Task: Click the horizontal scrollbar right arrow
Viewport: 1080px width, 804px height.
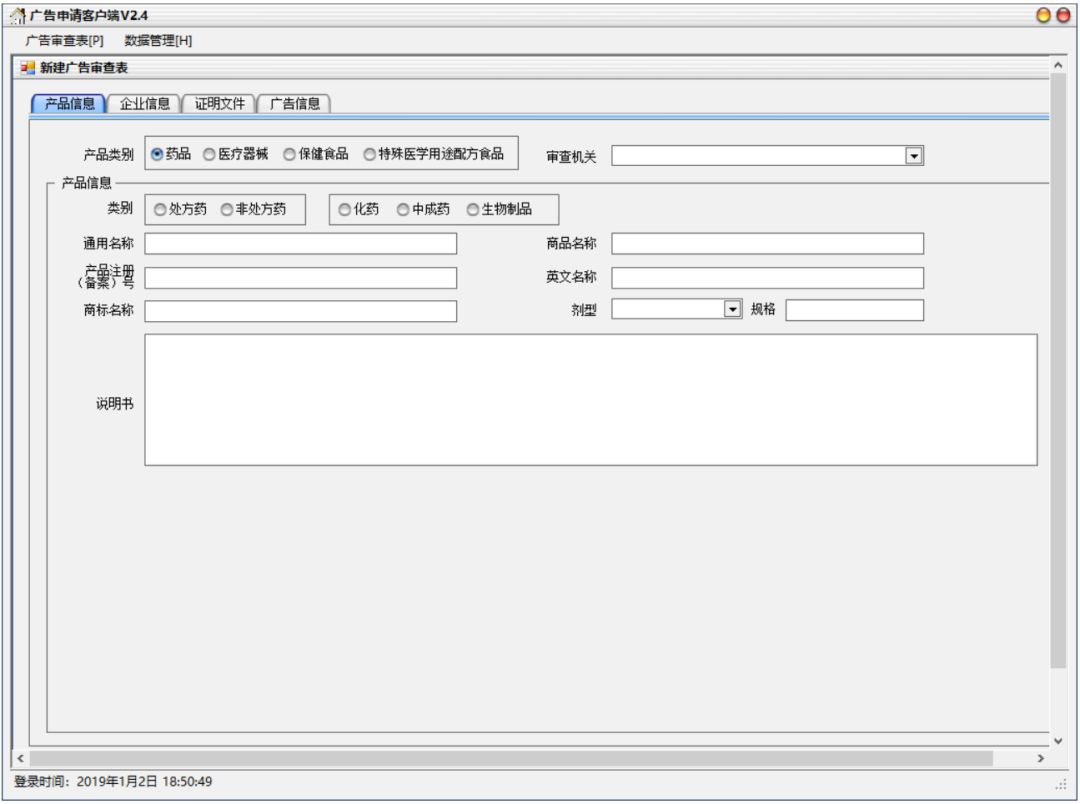Action: [x=1041, y=759]
